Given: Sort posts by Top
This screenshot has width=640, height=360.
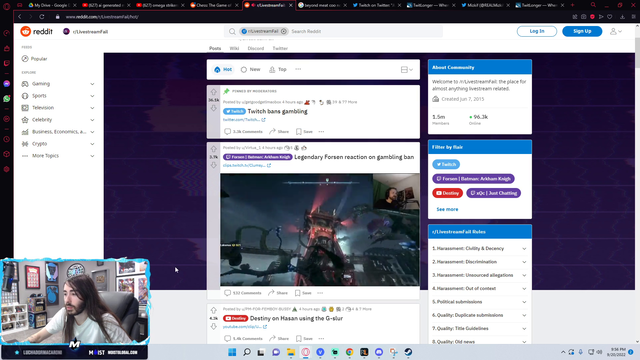Looking at the screenshot, I should point(278,69).
